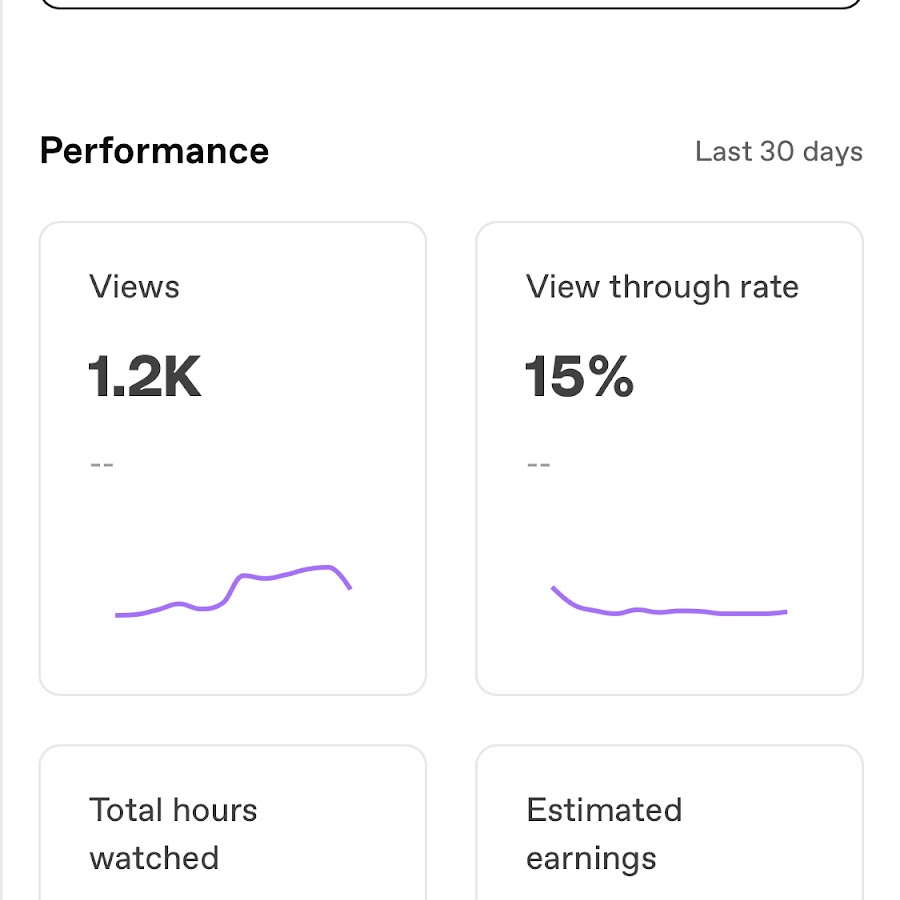Click the outlined button above Performance

pyautogui.click(x=452, y=4)
